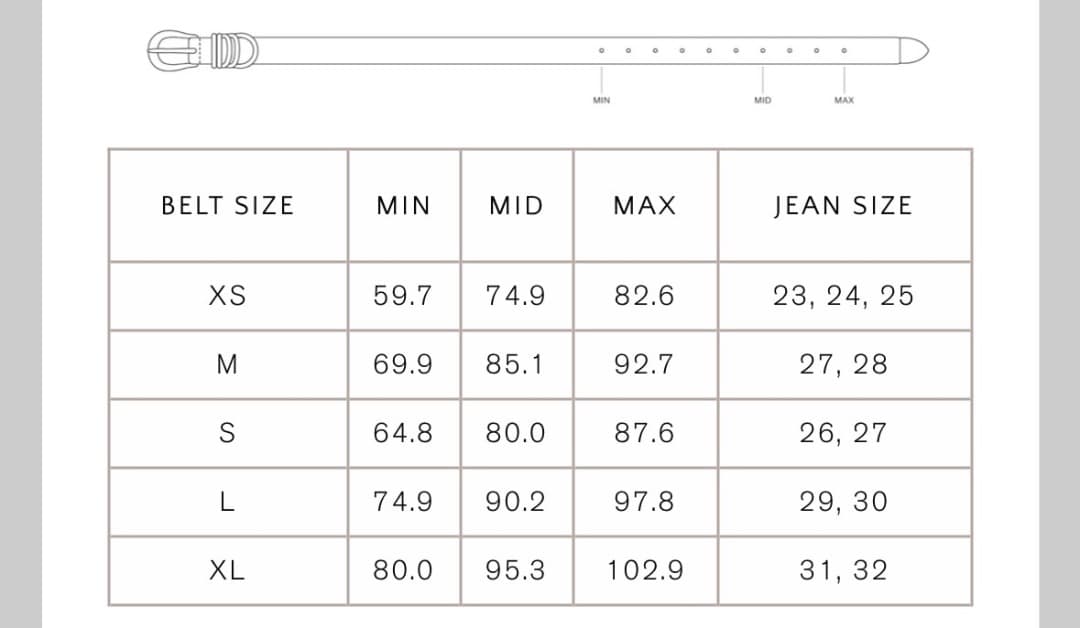The width and height of the screenshot is (1080, 628).
Task: Click the pointed tip of the belt
Action: pyautogui.click(x=914, y=49)
